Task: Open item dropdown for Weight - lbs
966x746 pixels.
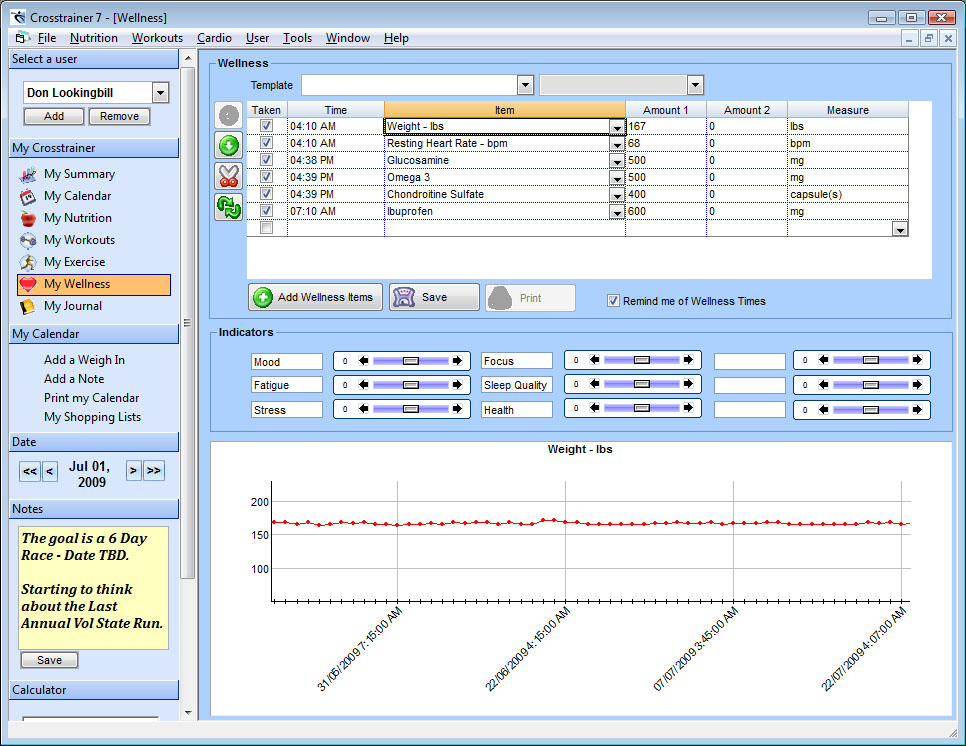Action: click(617, 127)
